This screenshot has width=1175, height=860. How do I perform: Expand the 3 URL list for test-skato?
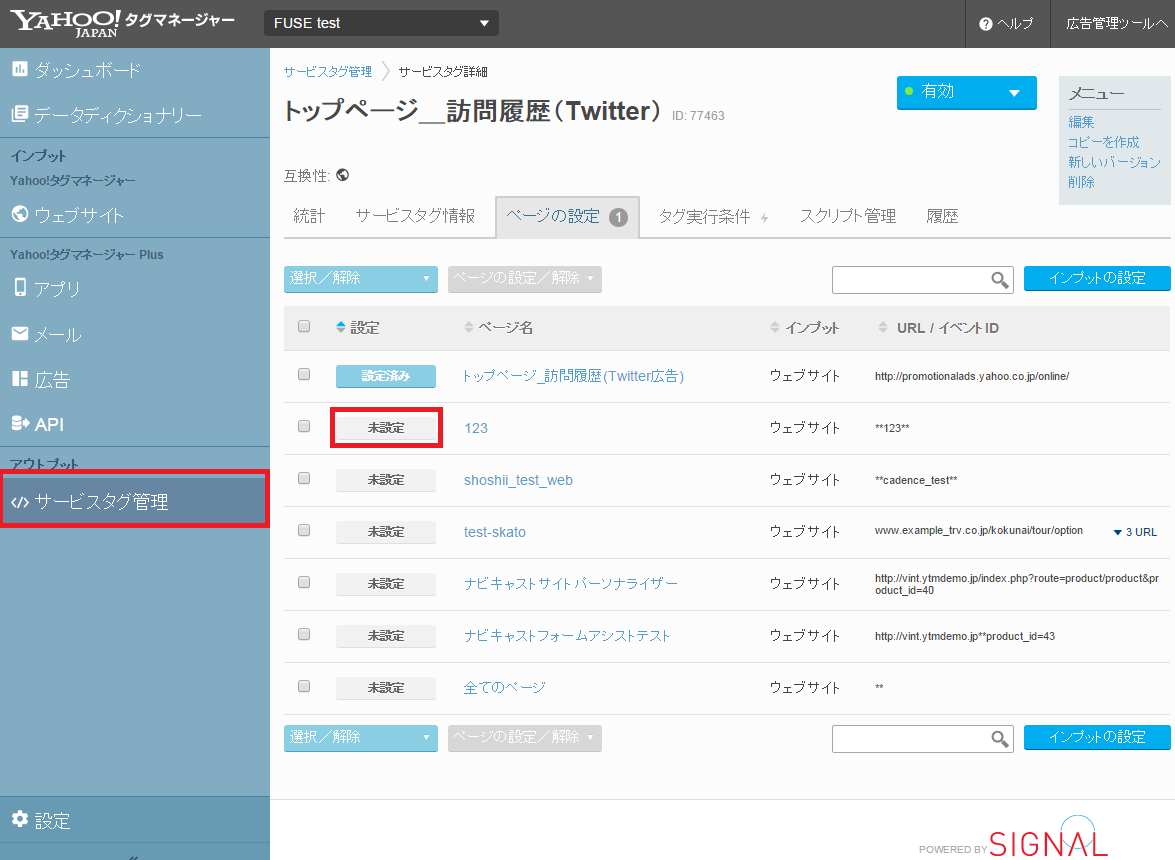1135,532
